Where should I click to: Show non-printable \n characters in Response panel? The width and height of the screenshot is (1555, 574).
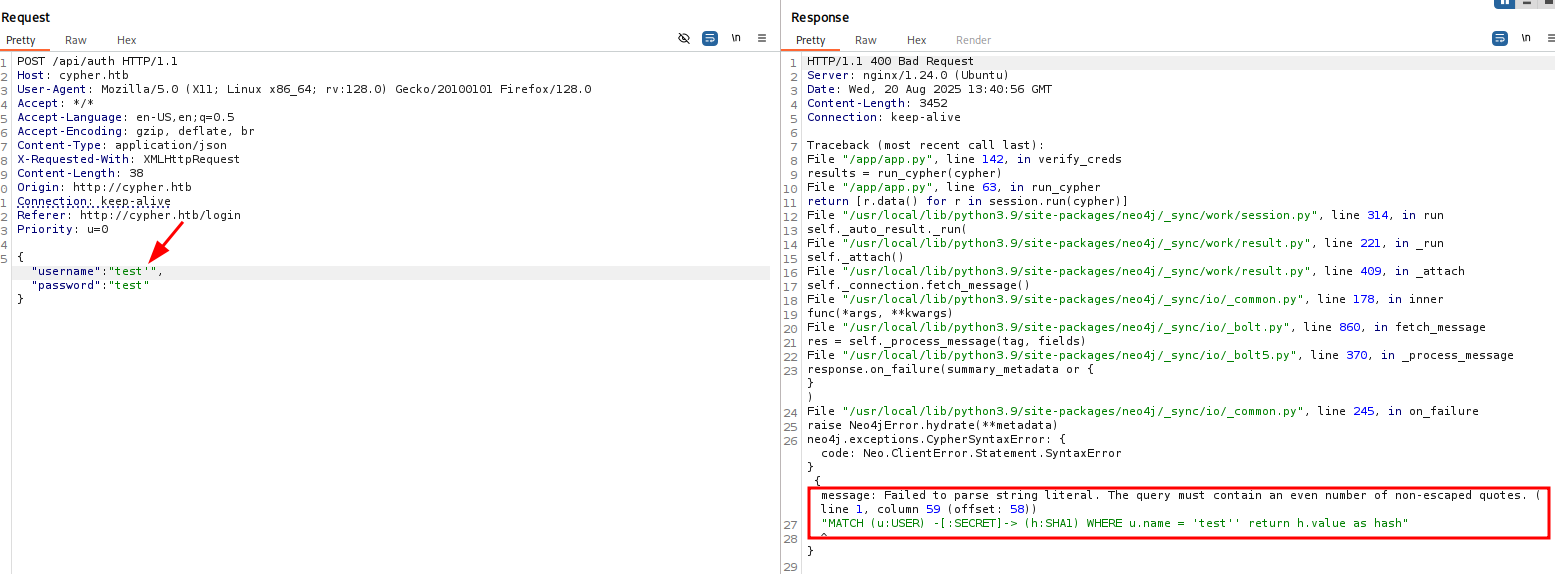[x=1525, y=38]
